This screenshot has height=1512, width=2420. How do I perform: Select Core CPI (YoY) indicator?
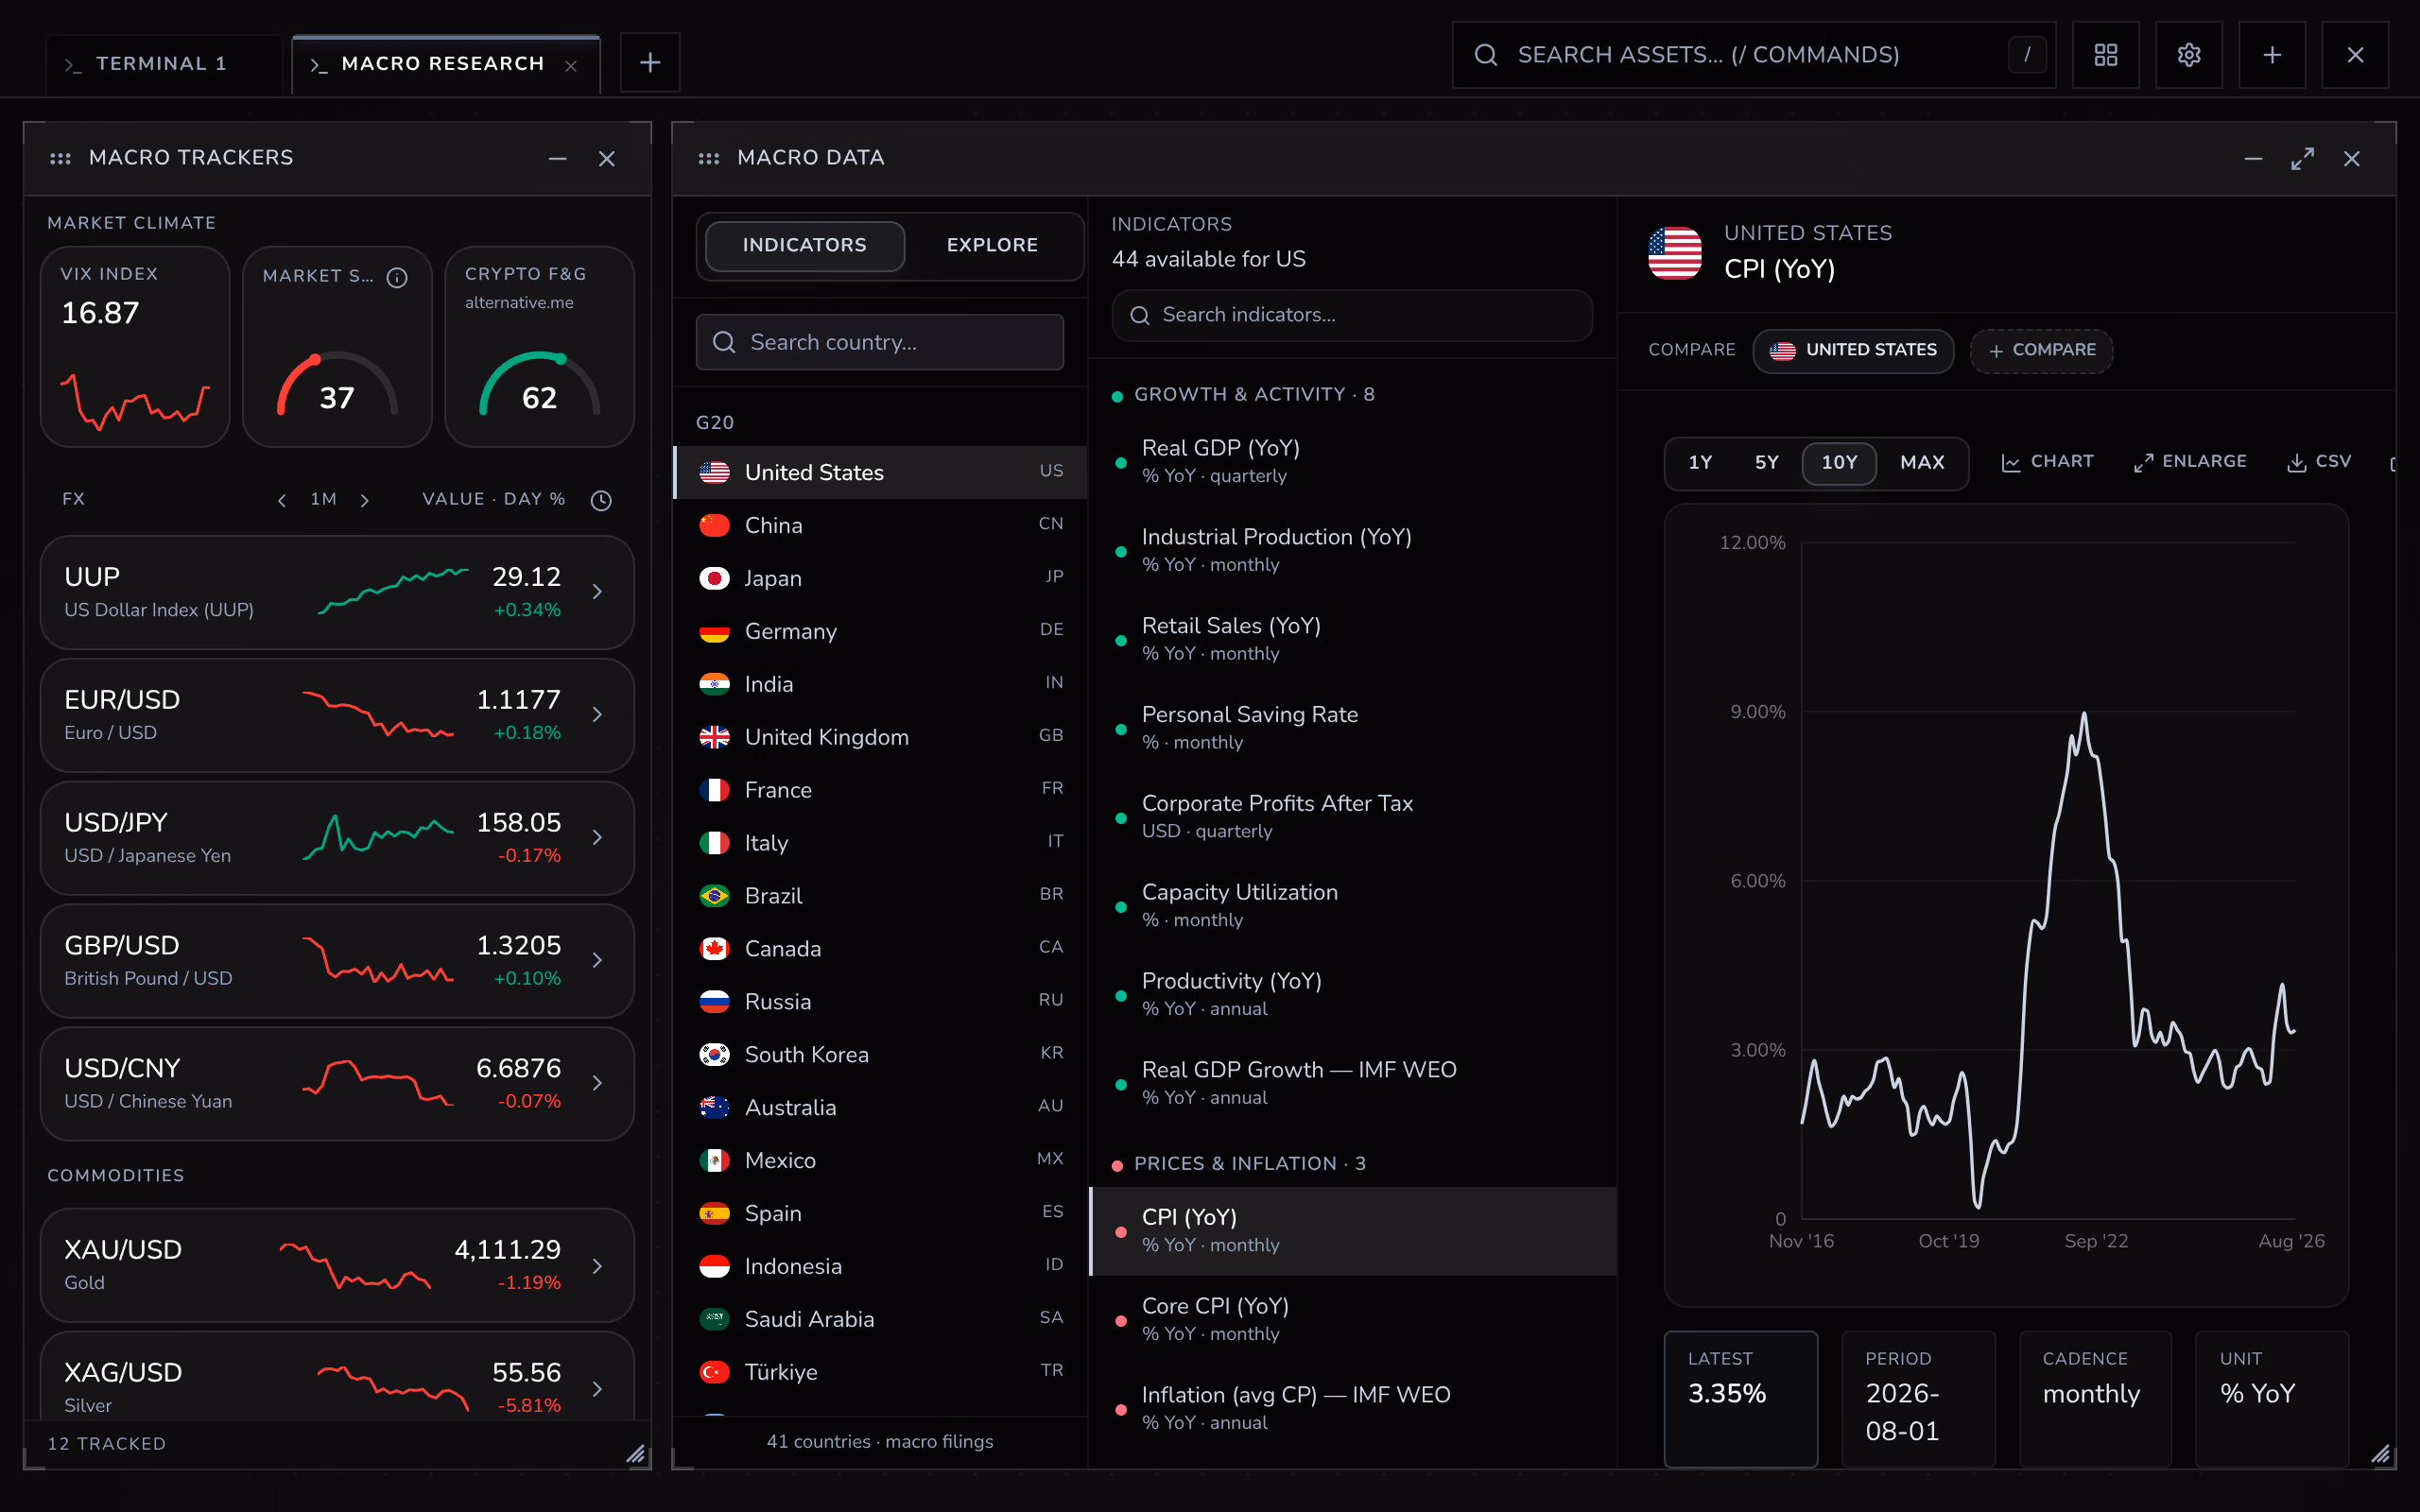tap(1352, 1319)
